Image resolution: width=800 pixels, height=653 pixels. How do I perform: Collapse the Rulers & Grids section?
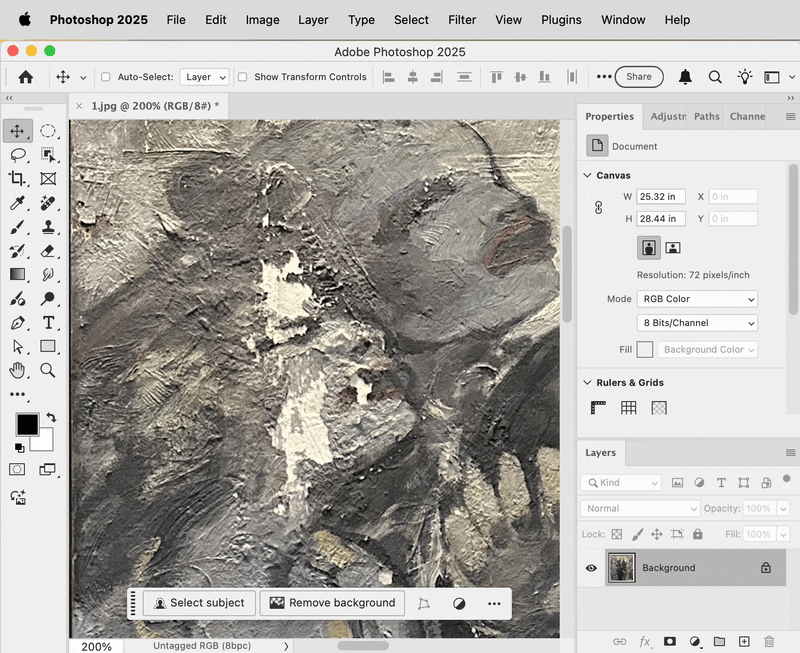(x=587, y=382)
